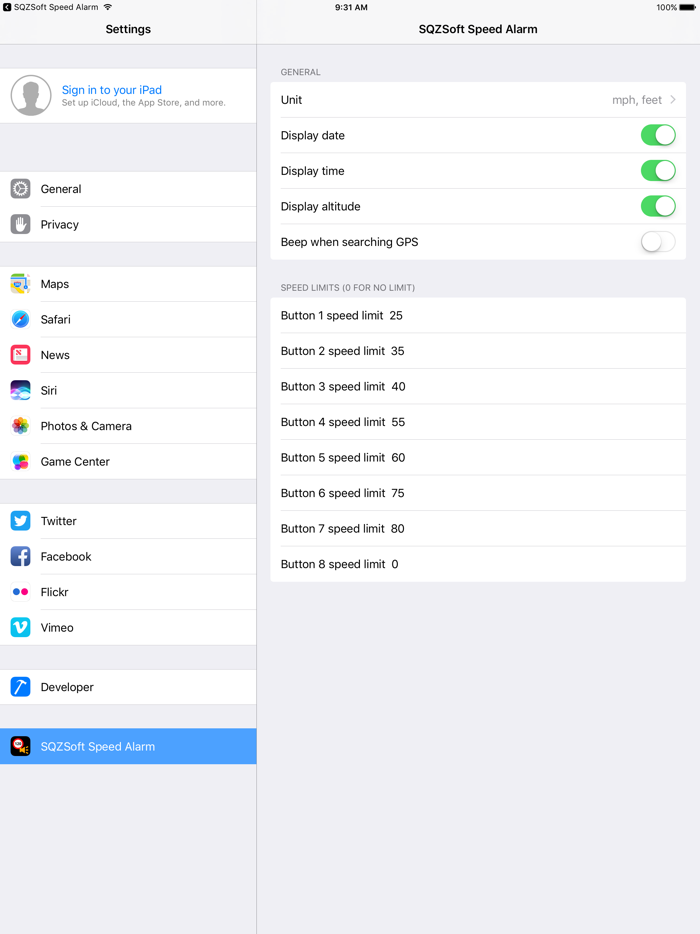Select the Vimeo icon
Image resolution: width=700 pixels, height=934 pixels.
click(20, 627)
